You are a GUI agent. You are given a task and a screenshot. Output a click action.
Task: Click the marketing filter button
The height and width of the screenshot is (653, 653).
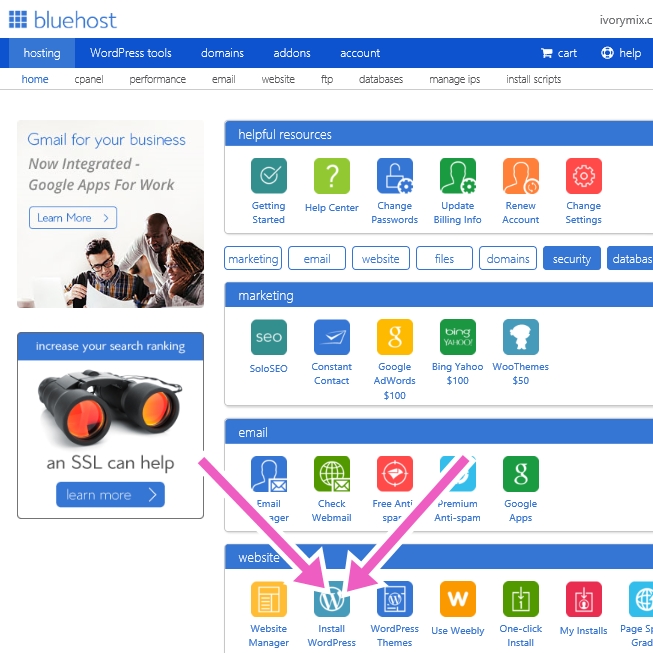253,258
